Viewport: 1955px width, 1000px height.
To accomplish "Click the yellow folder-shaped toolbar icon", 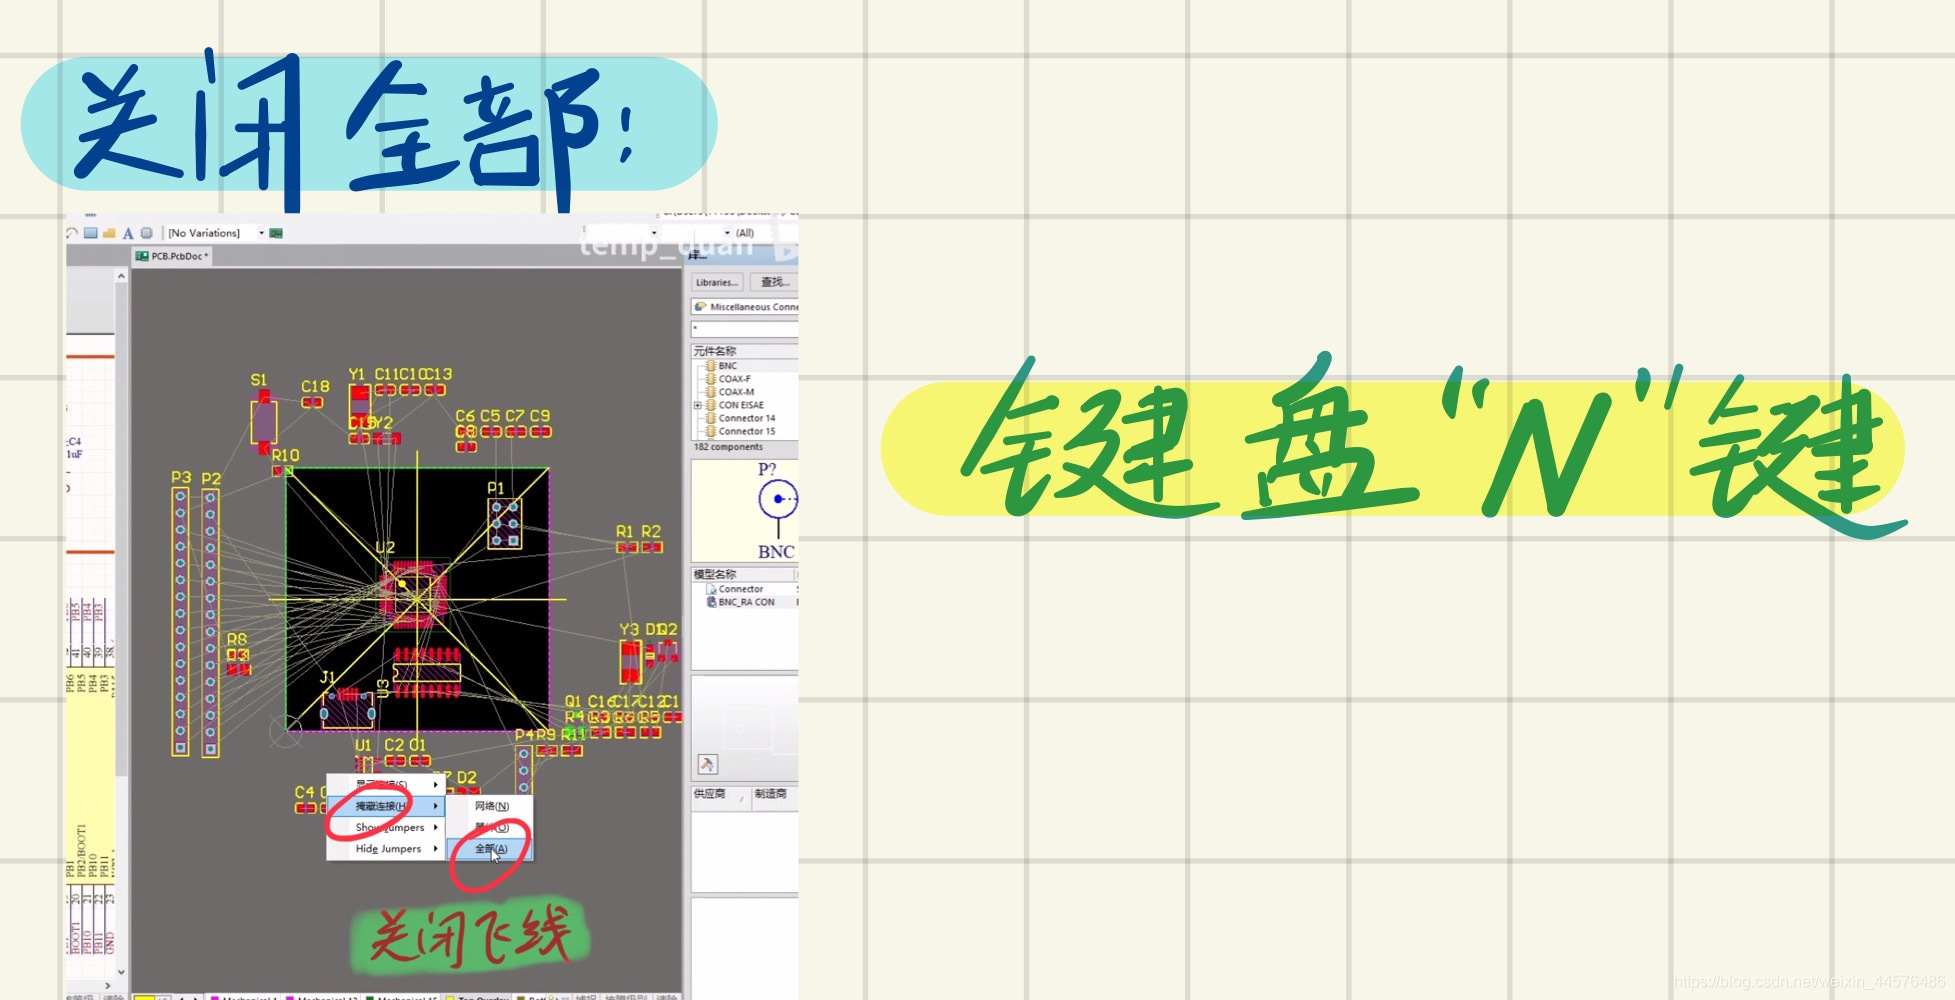I will (109, 233).
